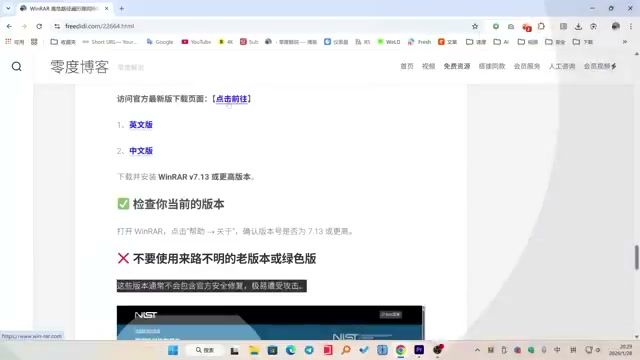Open the 中文版 download link
The image size is (640, 360).
coord(141,151)
